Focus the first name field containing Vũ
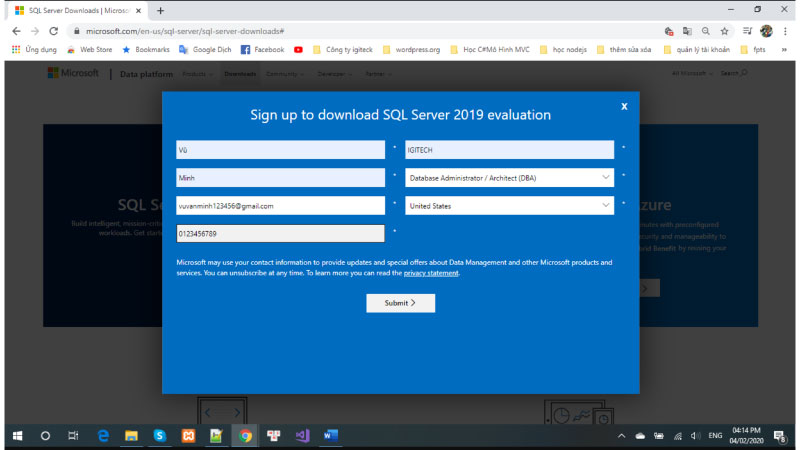The width and height of the screenshot is (800, 450). [281, 149]
